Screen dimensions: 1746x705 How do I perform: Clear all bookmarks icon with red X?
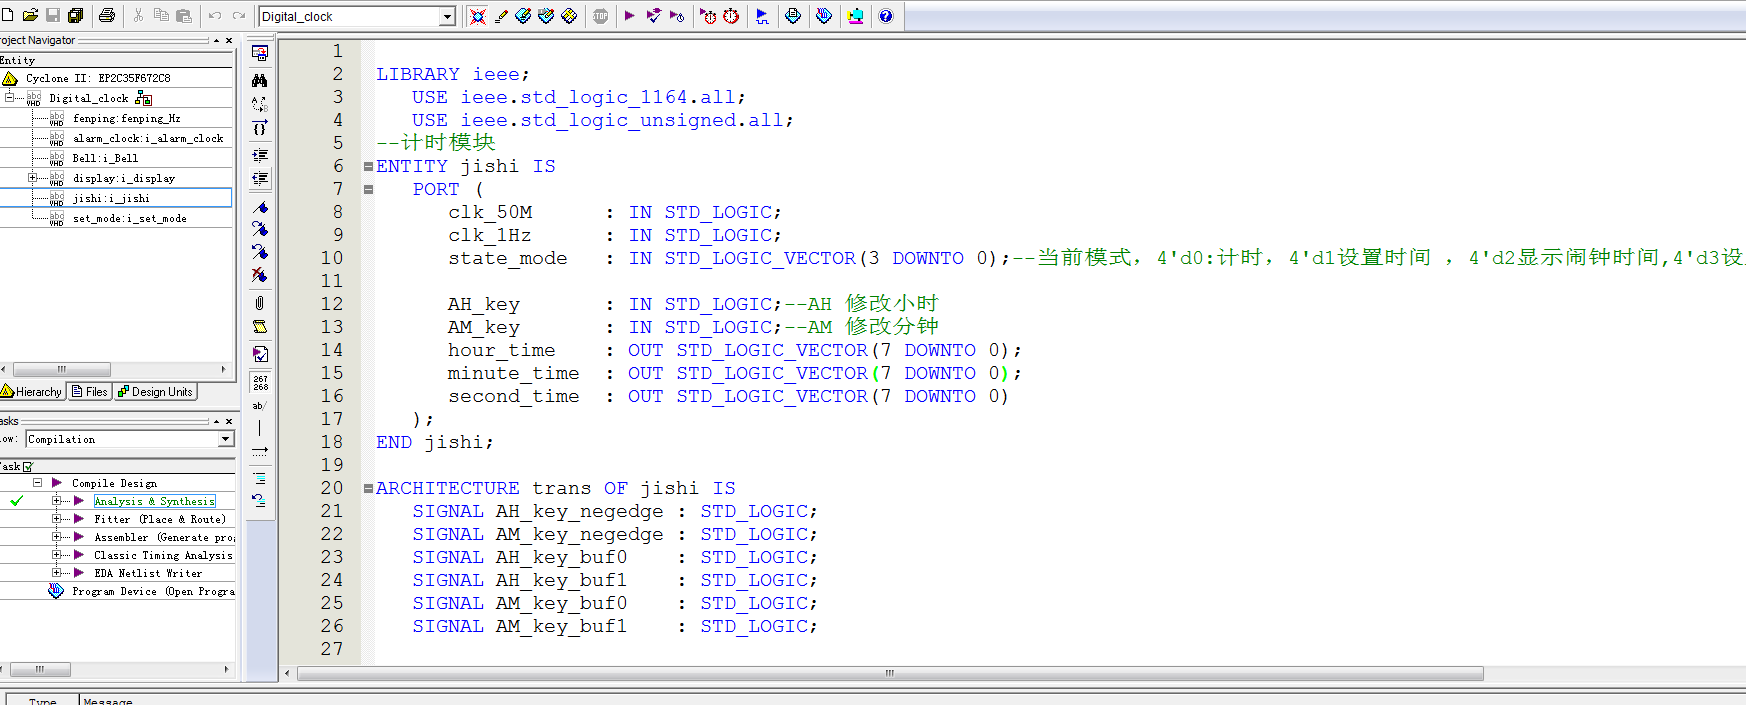[x=260, y=274]
